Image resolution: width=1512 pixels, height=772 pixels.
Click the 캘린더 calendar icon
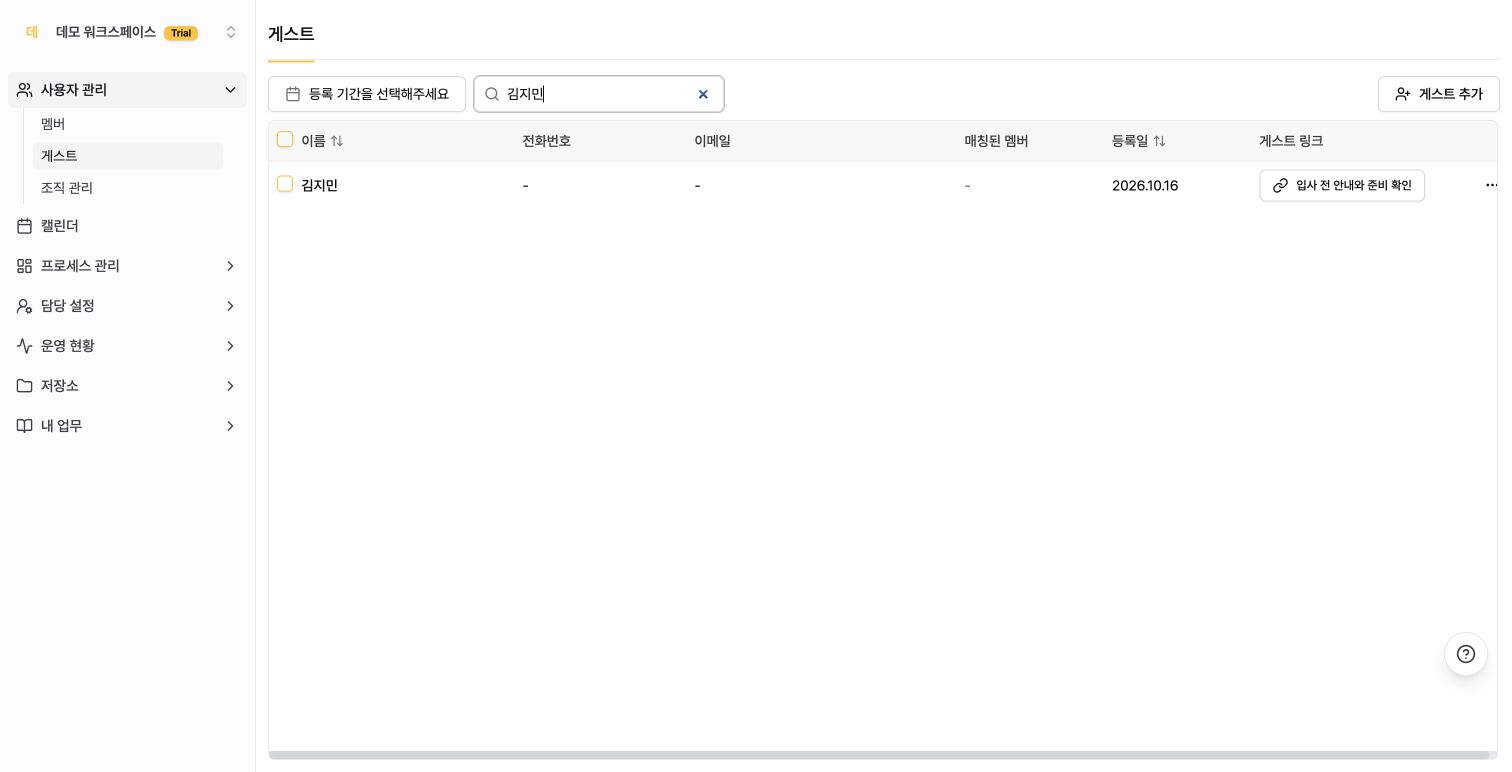click(25, 226)
